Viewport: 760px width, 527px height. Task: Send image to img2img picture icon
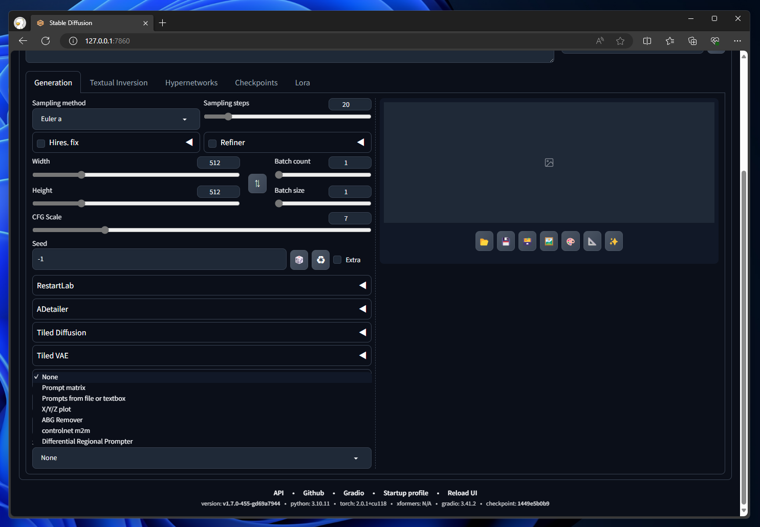pos(549,241)
